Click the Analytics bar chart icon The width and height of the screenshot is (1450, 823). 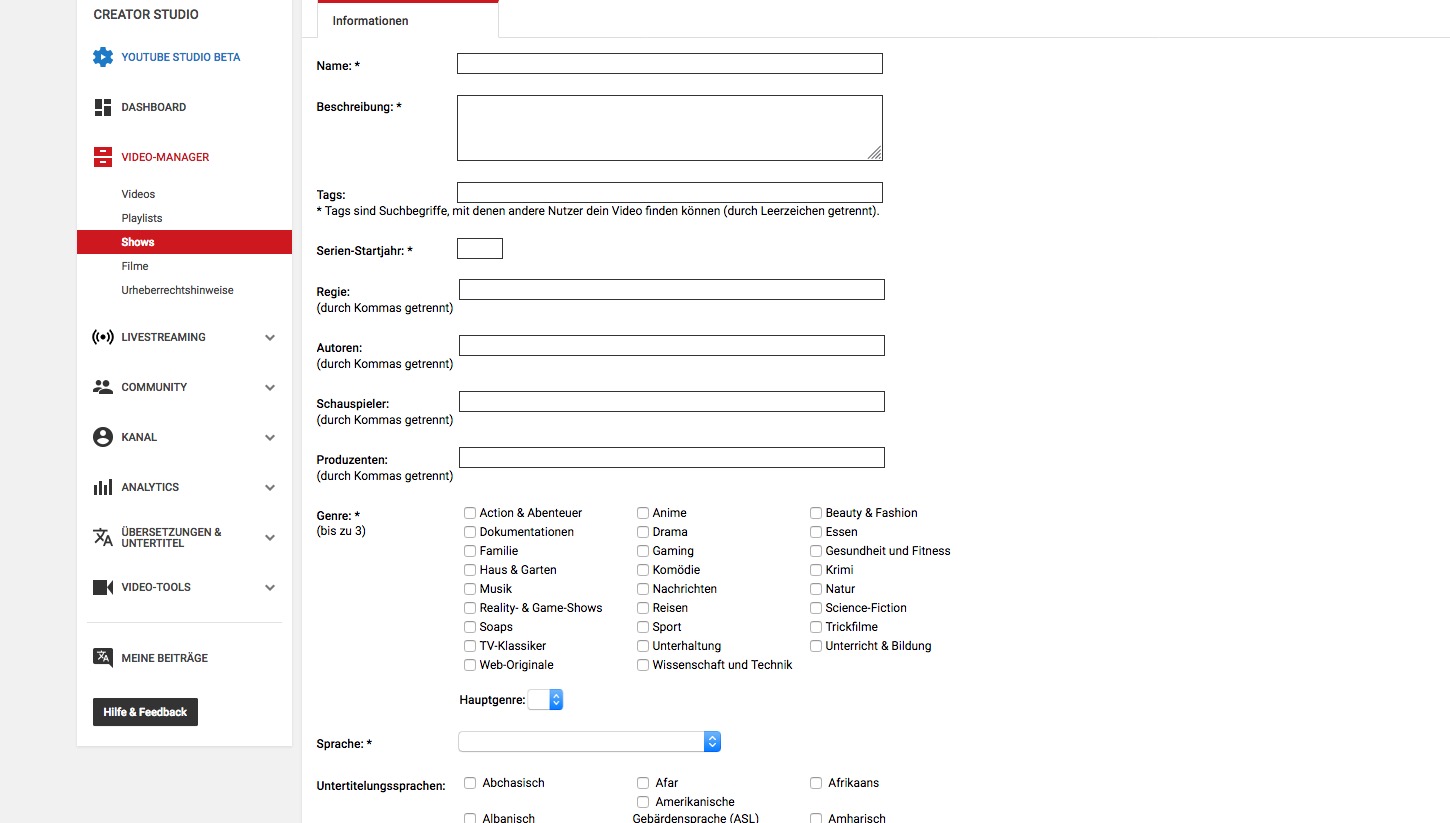[103, 487]
